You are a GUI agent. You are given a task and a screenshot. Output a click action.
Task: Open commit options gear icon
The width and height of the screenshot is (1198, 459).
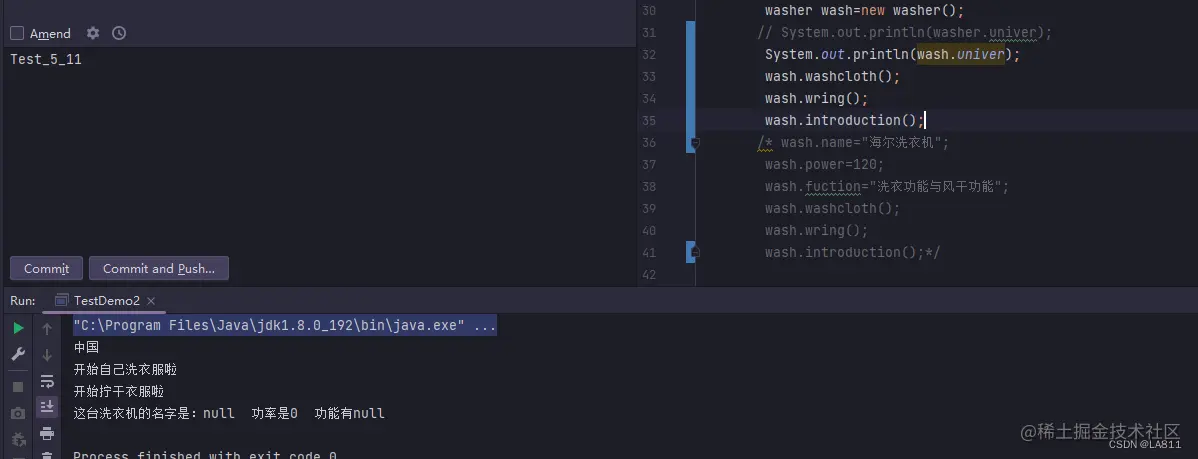tap(93, 33)
